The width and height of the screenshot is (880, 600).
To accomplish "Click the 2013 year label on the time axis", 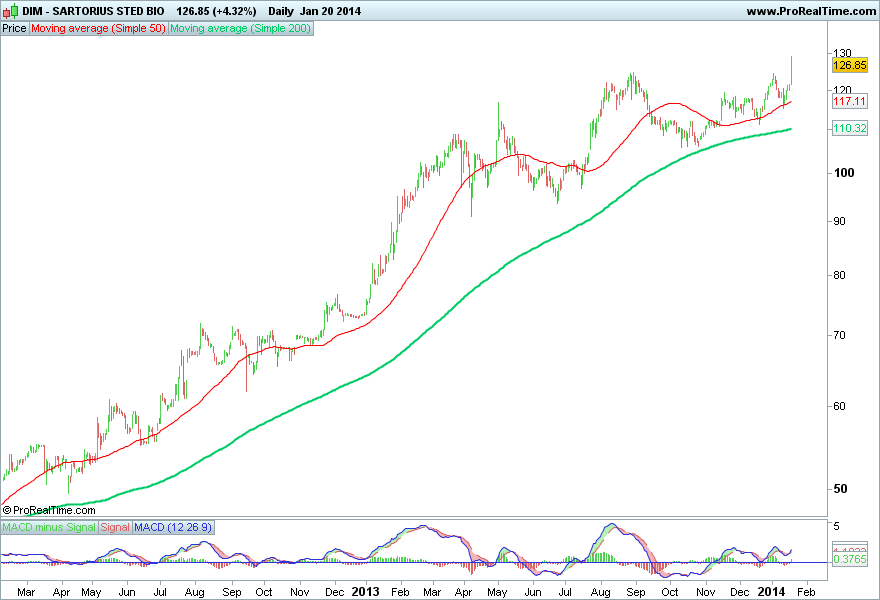I will [365, 592].
